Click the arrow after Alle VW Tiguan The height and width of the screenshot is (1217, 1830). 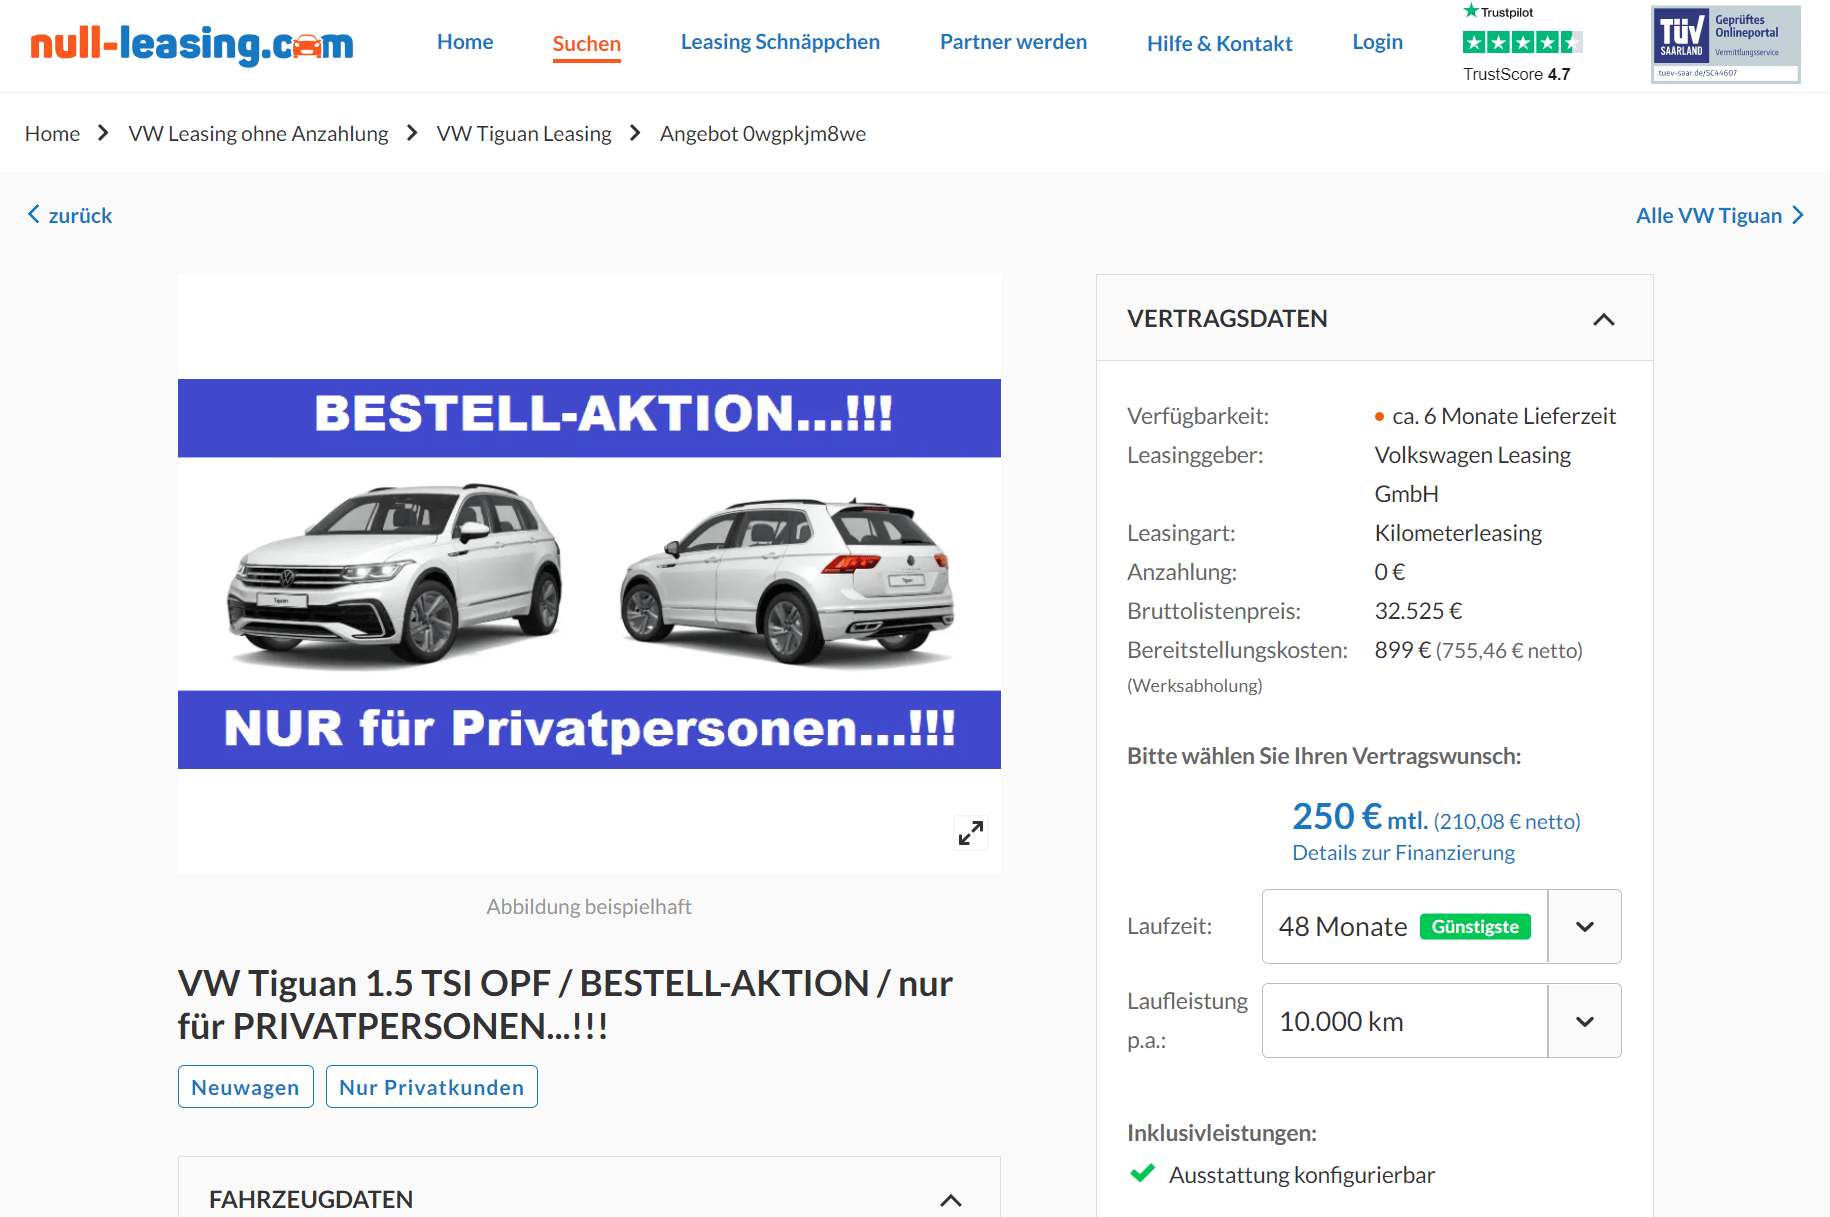[1797, 215]
